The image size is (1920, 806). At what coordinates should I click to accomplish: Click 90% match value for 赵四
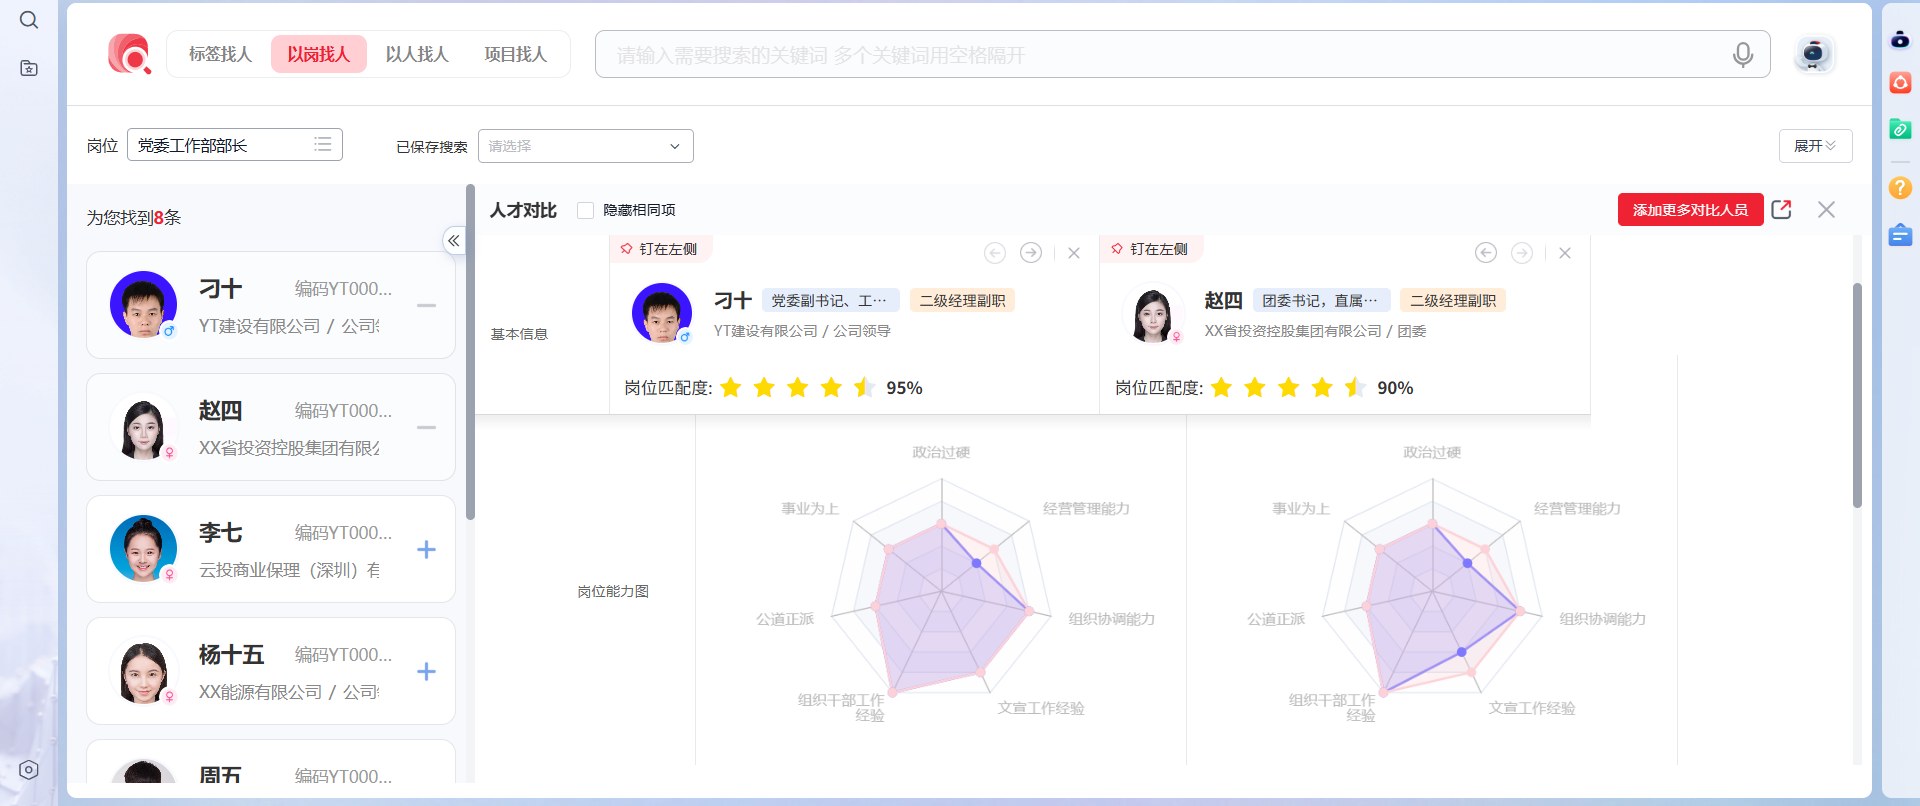pyautogui.click(x=1395, y=388)
